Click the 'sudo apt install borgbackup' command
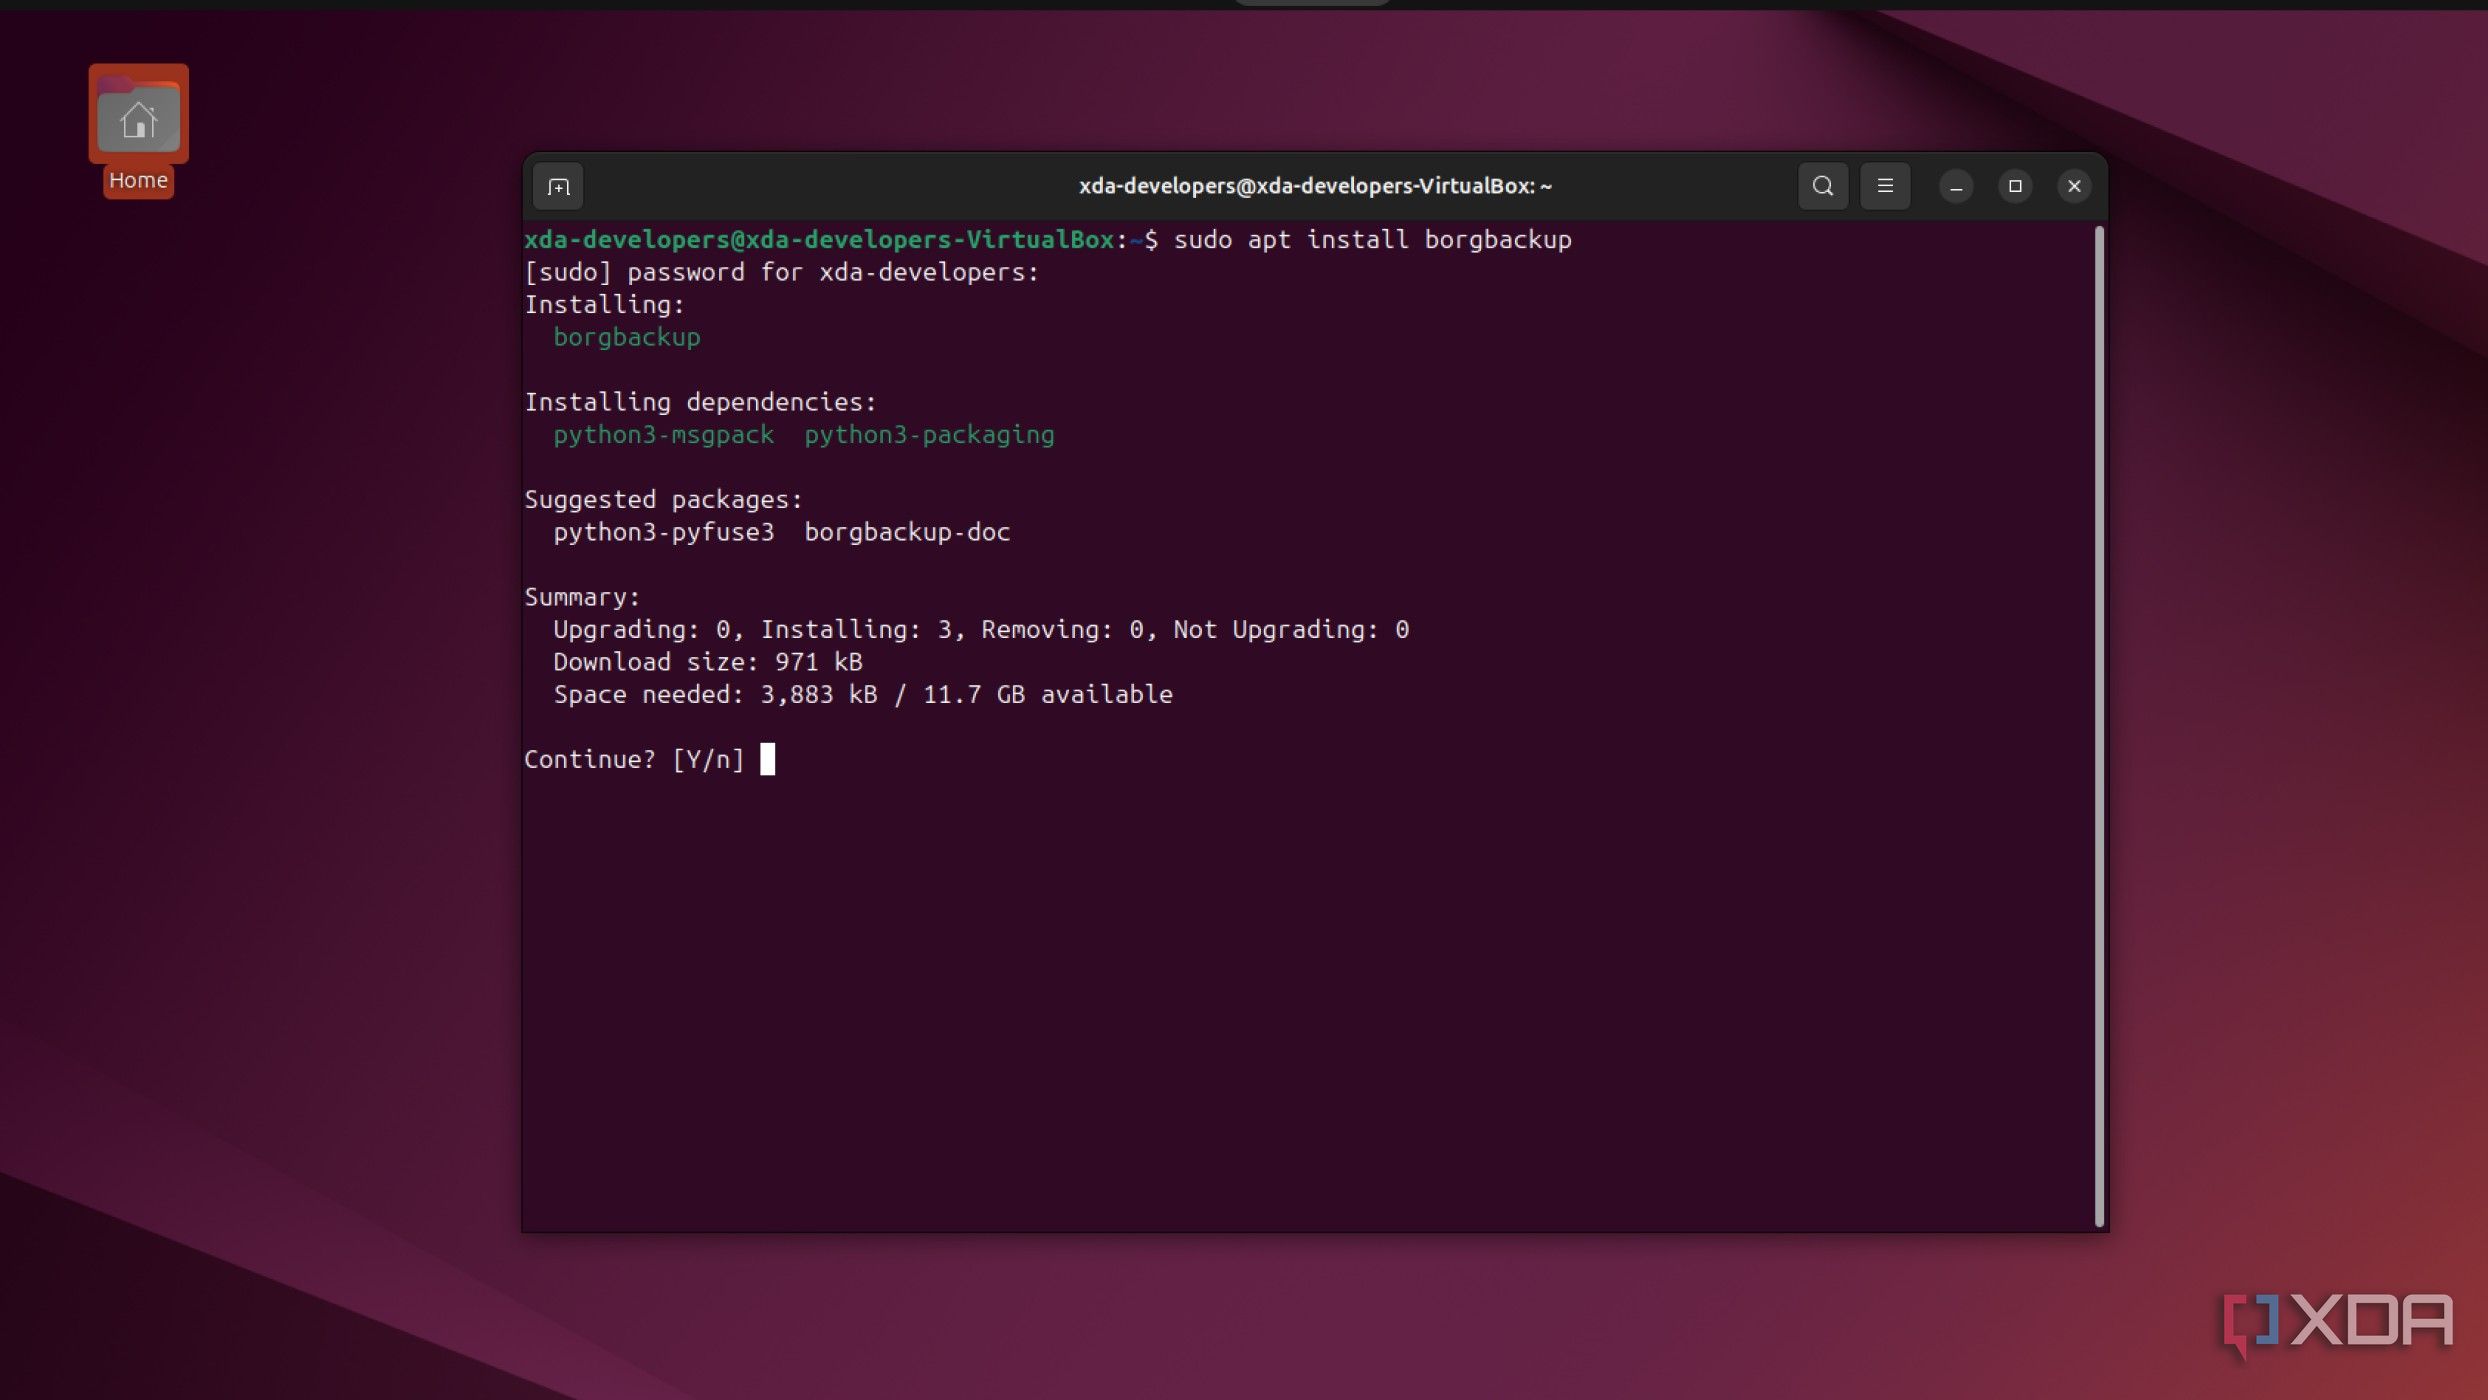Image resolution: width=2488 pixels, height=1400 pixels. click(1372, 240)
